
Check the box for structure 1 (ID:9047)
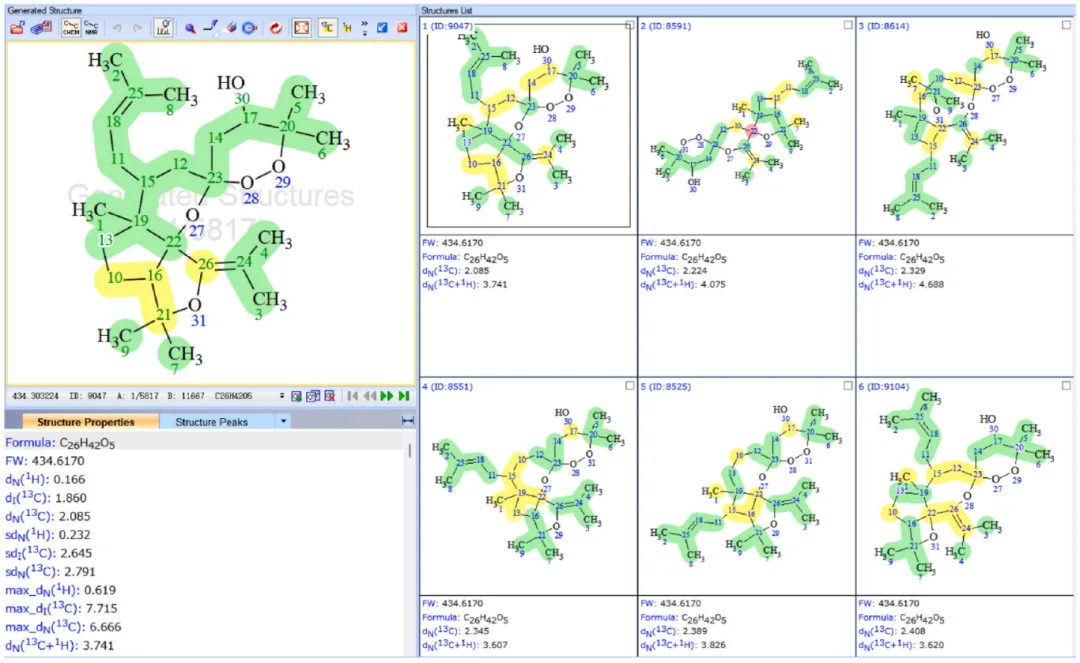pos(630,25)
